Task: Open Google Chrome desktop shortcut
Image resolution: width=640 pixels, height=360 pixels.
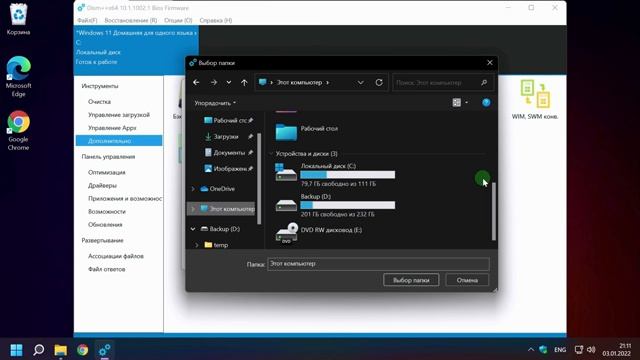Action: [18, 130]
